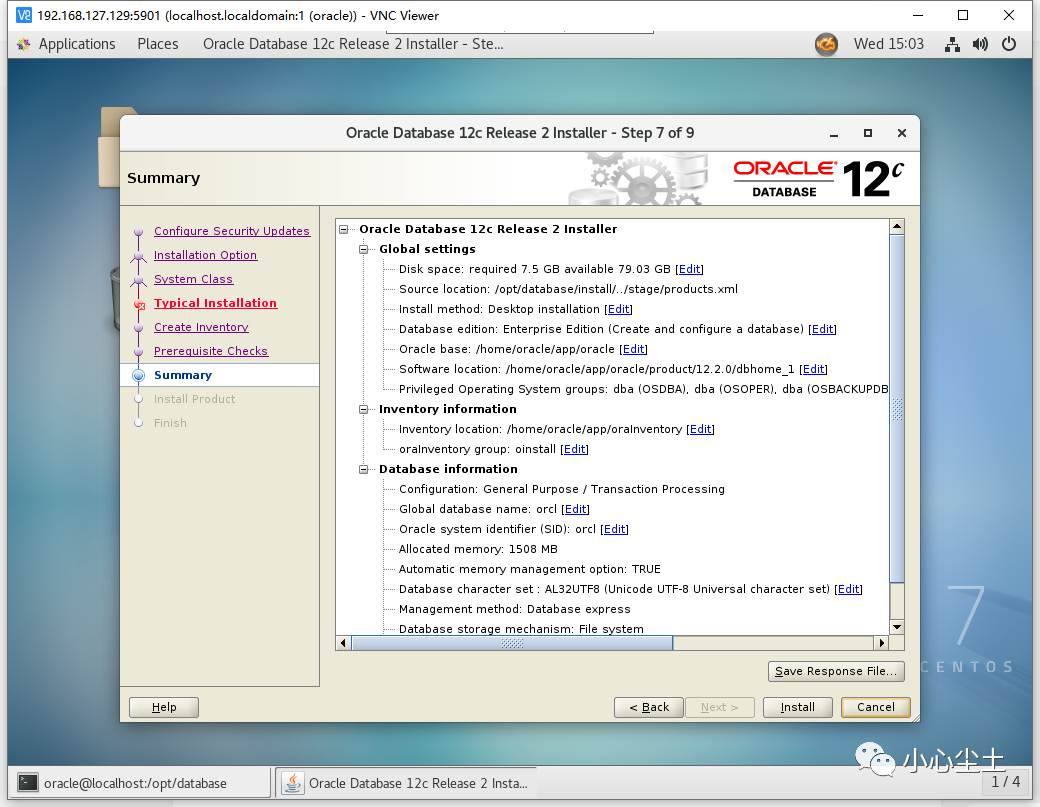1040x807 pixels.
Task: Maximize the Oracle Installer dialog
Action: click(868, 133)
